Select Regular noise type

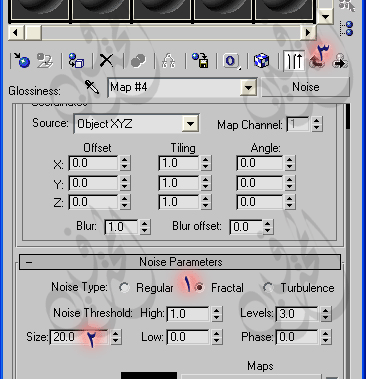[x=124, y=287]
